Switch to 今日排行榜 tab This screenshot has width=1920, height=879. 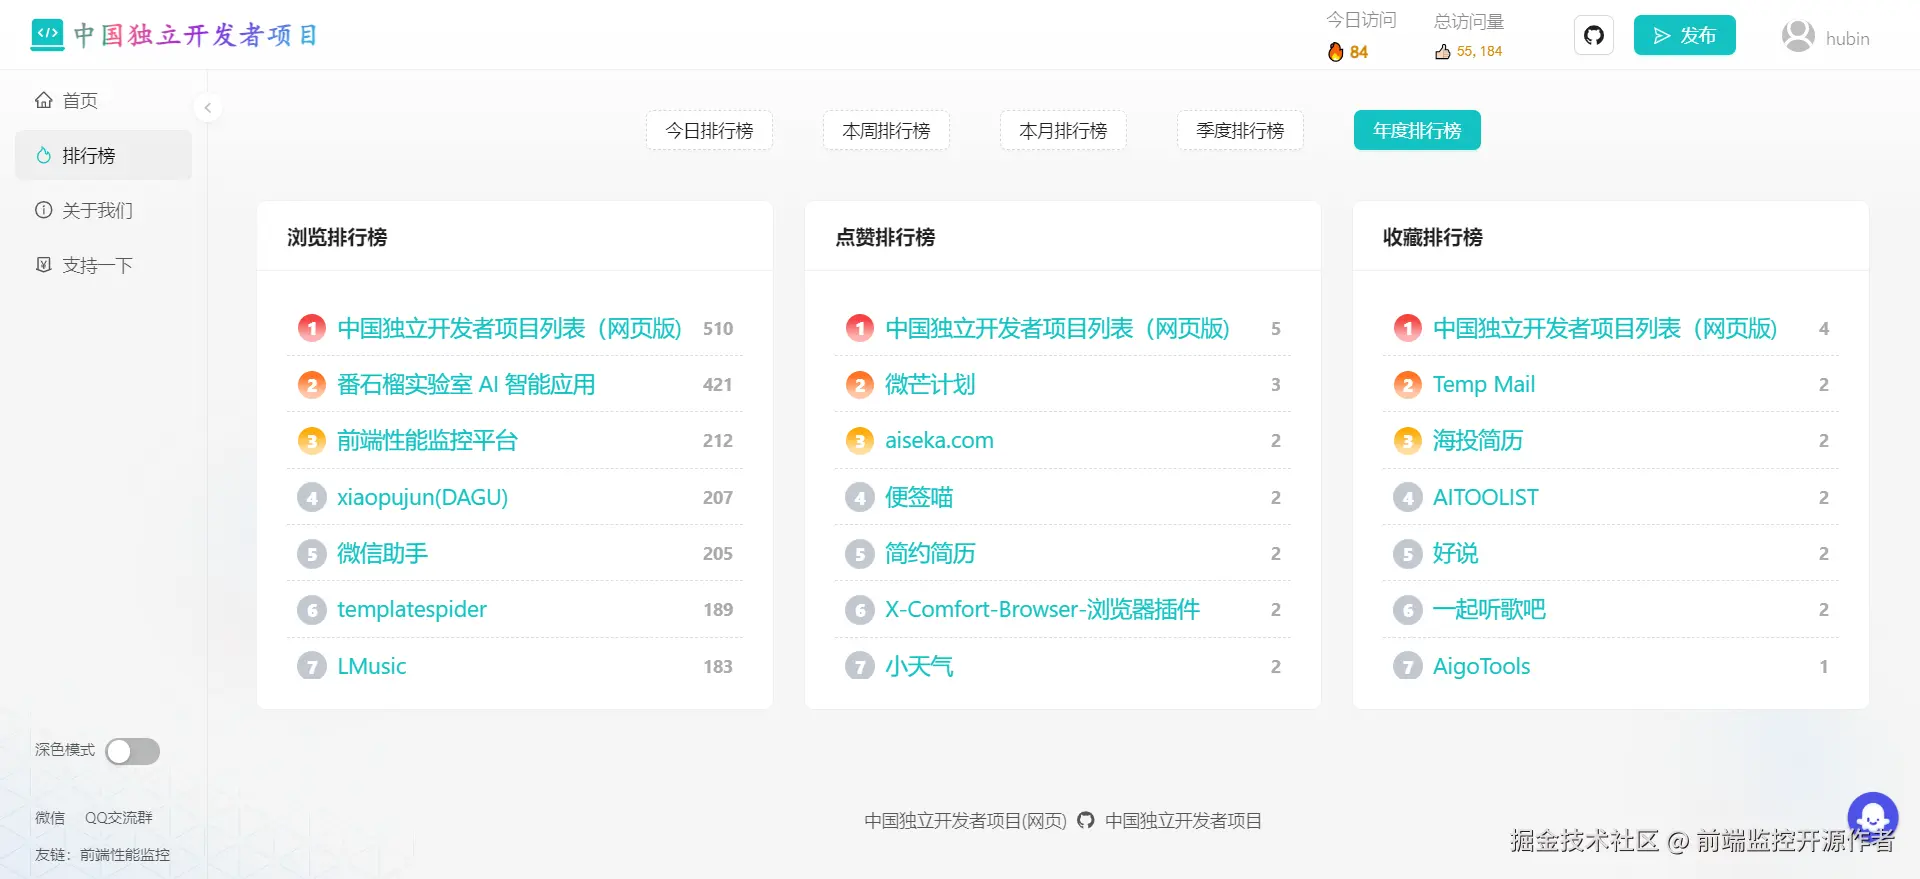pyautogui.click(x=709, y=130)
